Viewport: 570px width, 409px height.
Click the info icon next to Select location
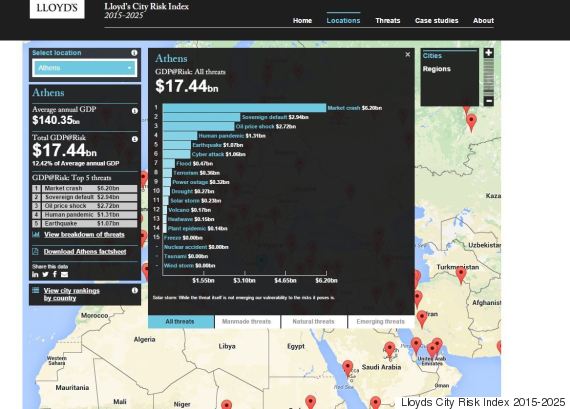tap(134, 53)
